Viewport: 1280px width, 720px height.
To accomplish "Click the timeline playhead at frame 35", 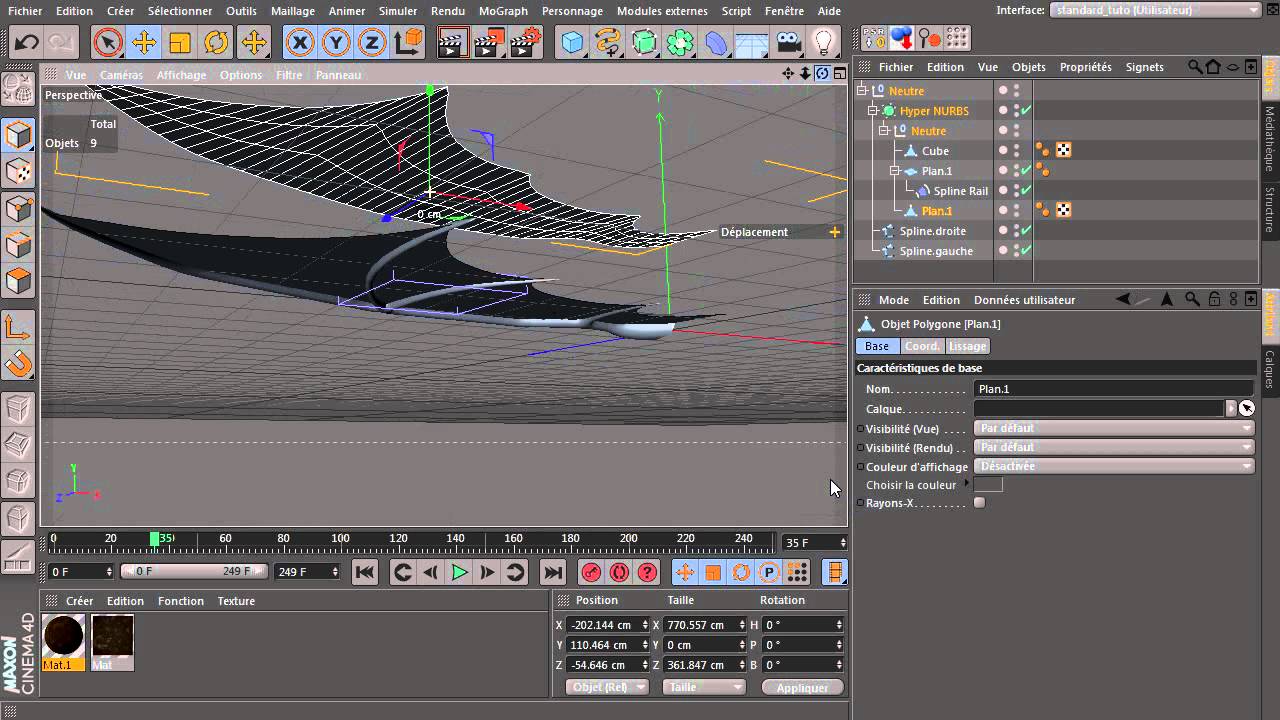I will pos(155,539).
